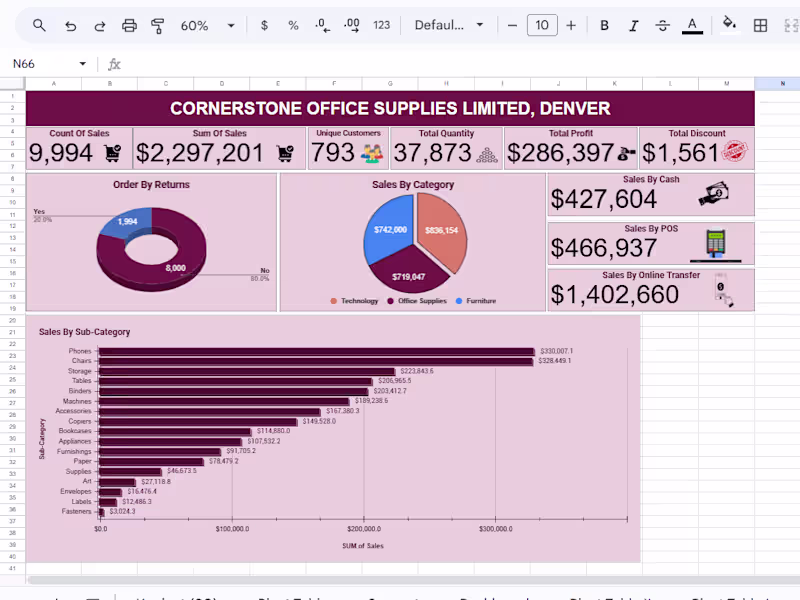This screenshot has height=600, width=800.
Task: Toggle italic formatting
Action: (x=634, y=25)
